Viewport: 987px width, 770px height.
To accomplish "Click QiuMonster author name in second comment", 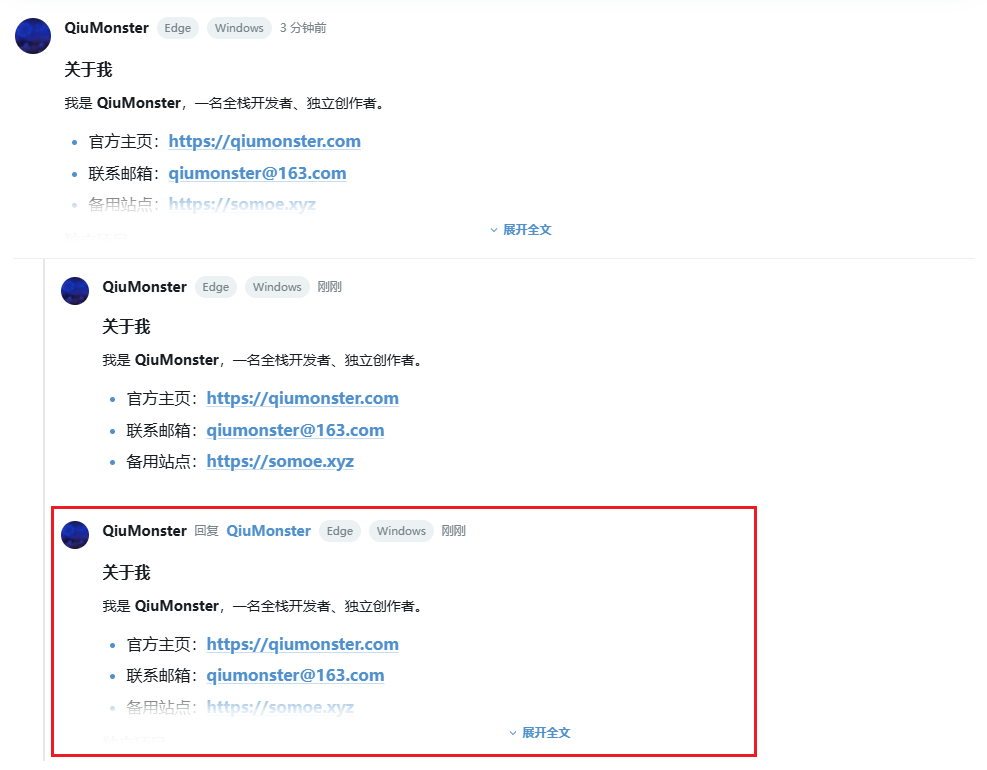I will (145, 287).
